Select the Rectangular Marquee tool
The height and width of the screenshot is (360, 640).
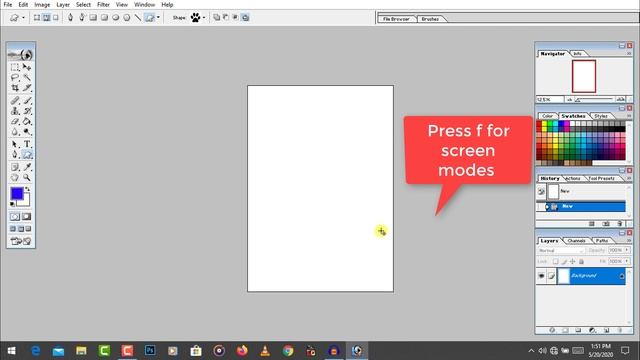15,67
